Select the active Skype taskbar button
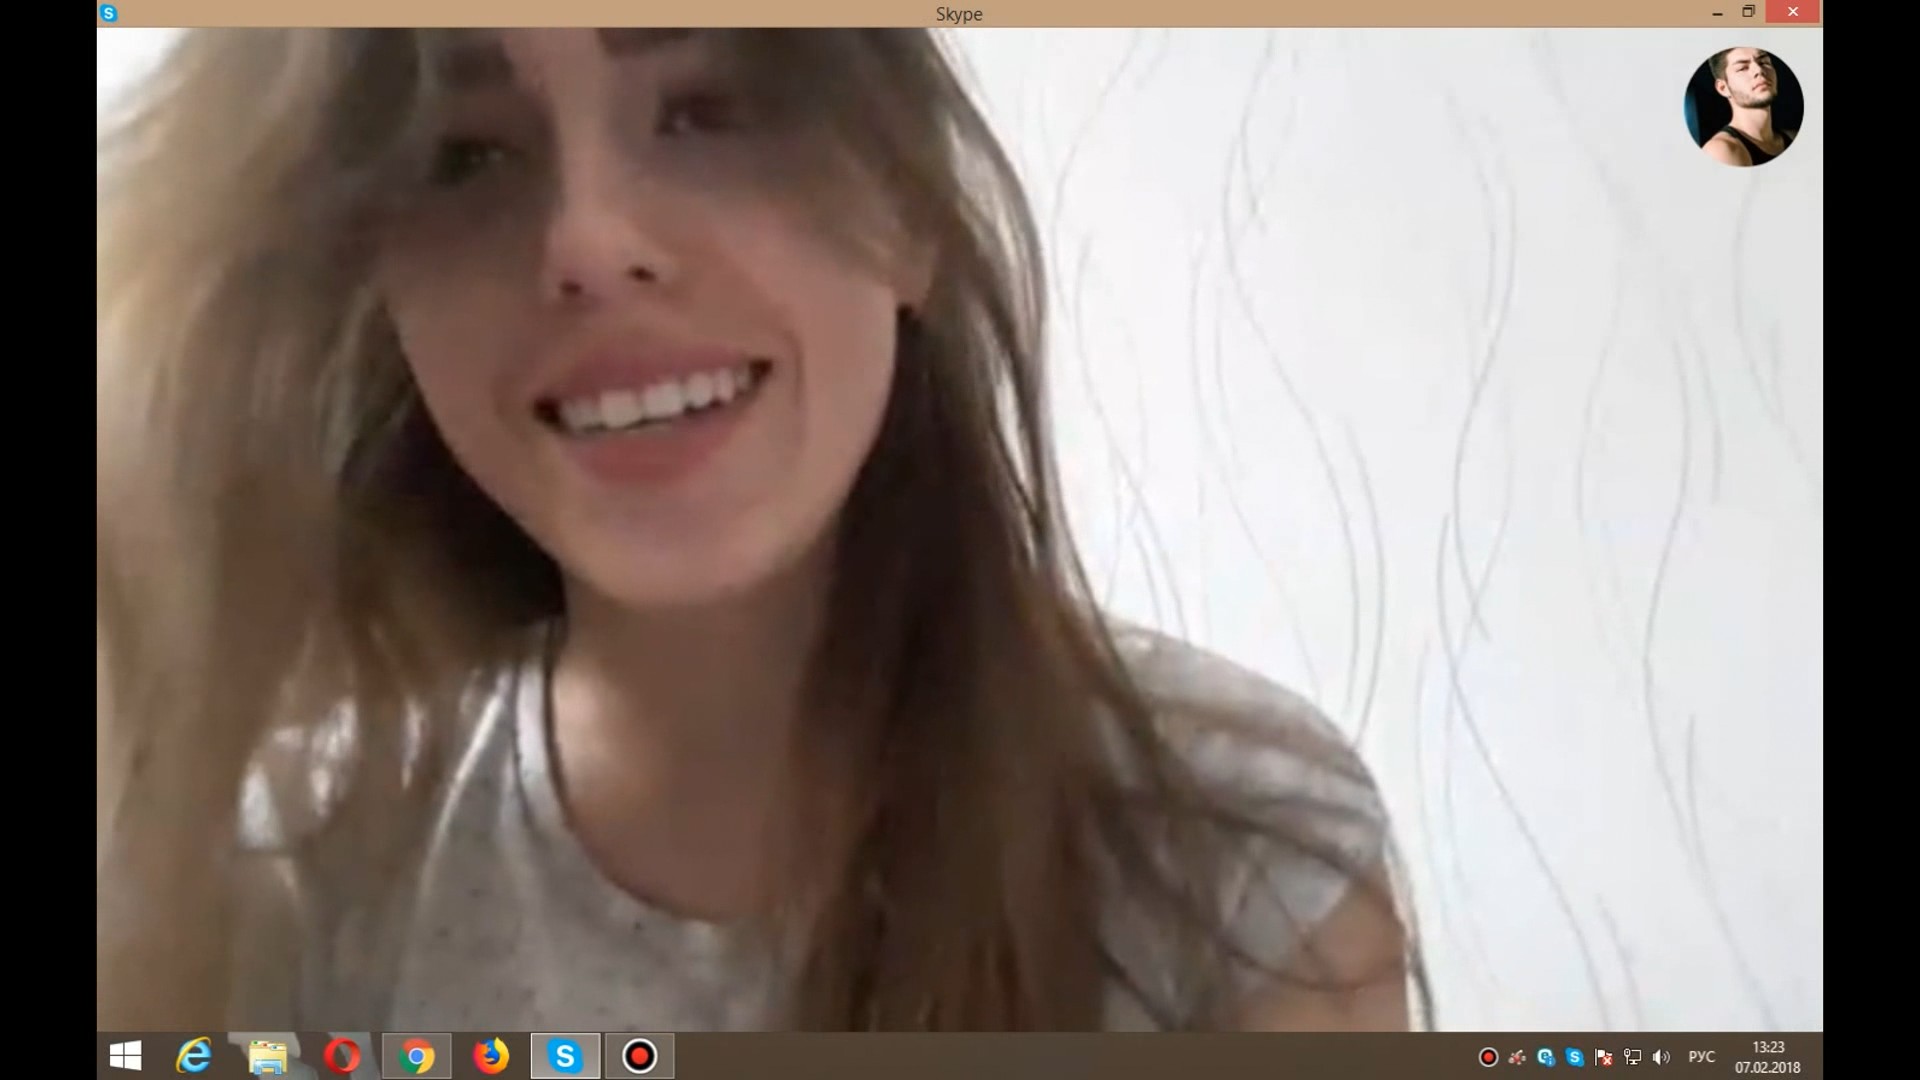 coord(565,1056)
